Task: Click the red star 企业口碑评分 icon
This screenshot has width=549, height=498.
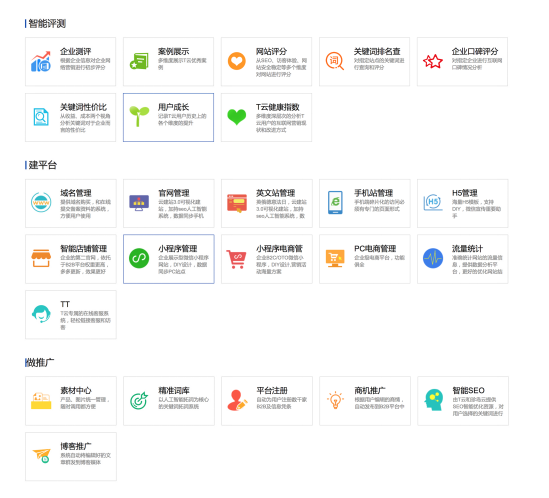Action: click(433, 61)
